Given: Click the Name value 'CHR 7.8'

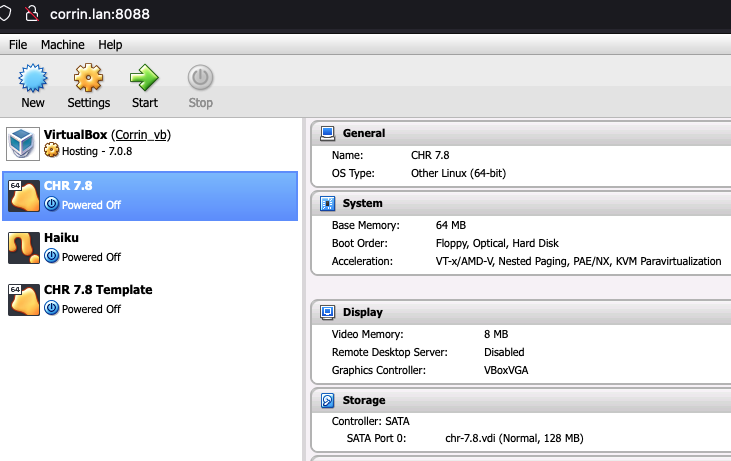Looking at the screenshot, I should click(x=430, y=155).
